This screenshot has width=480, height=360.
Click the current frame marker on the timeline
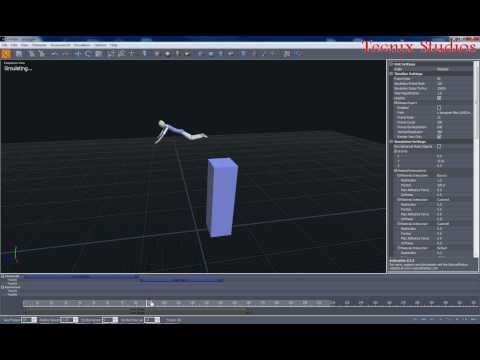coord(148,303)
